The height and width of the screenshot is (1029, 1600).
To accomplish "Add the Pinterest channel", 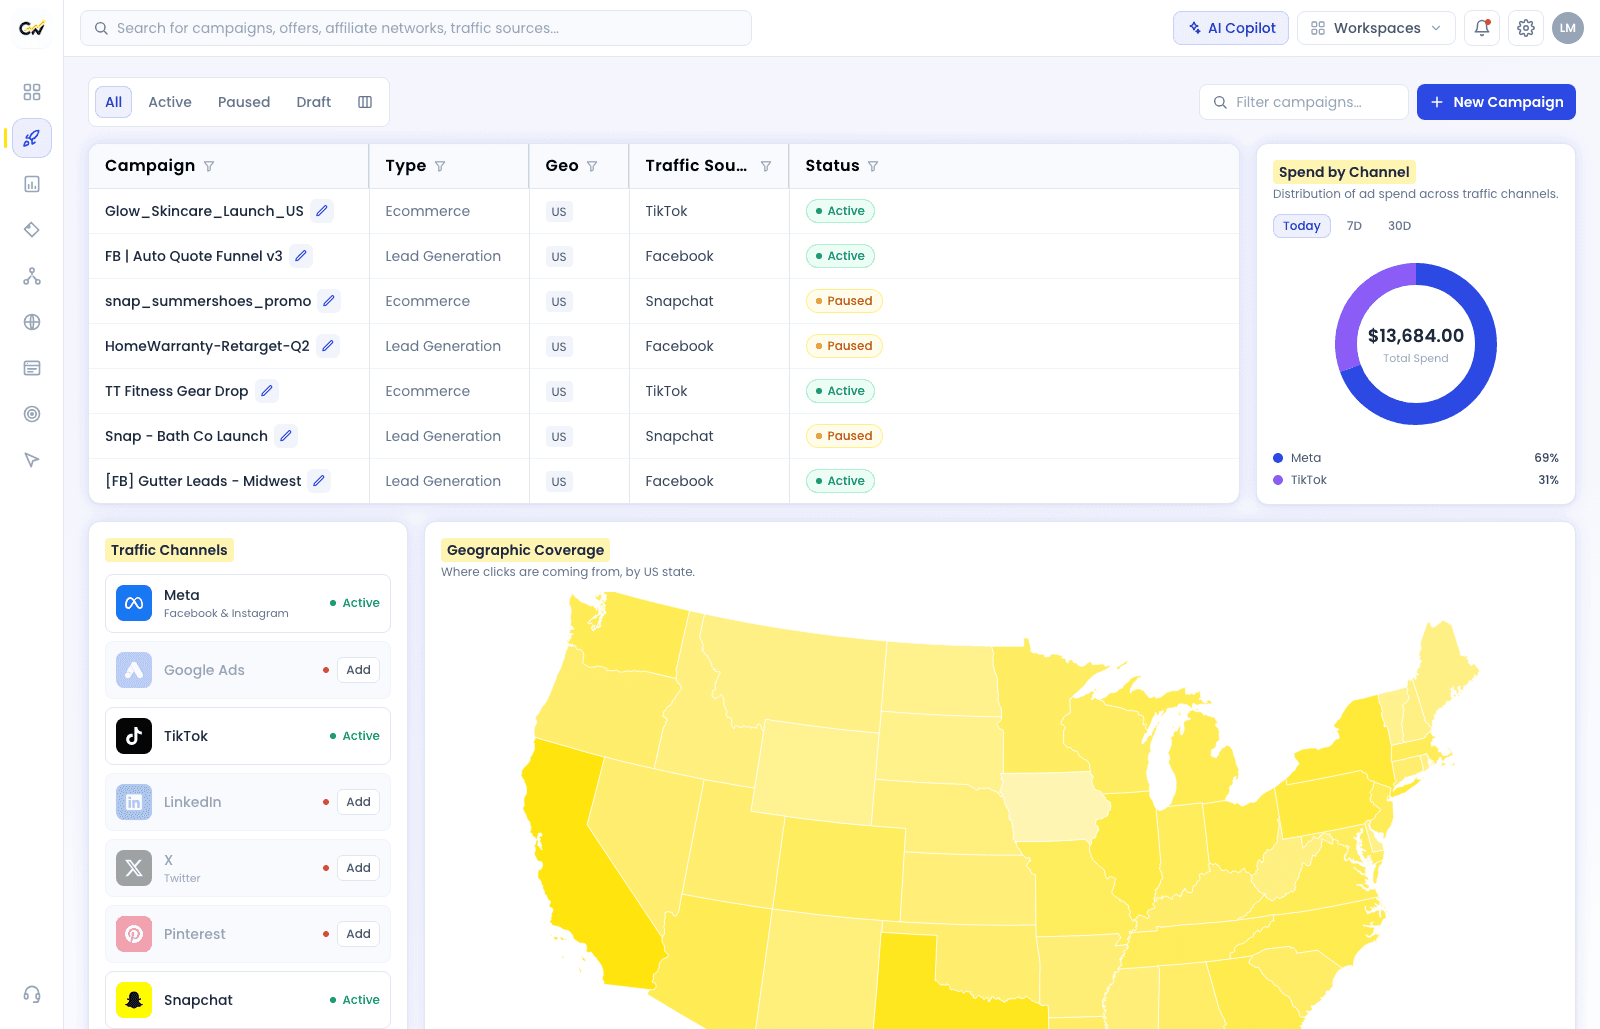I will [358, 934].
